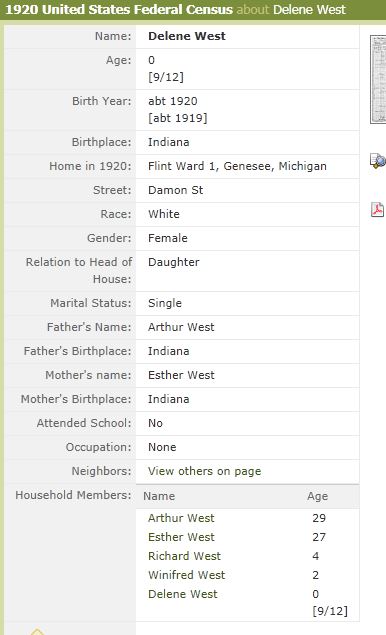This screenshot has height=635, width=386.
Task: Click the Household Members Age column header
Action: [x=318, y=496]
